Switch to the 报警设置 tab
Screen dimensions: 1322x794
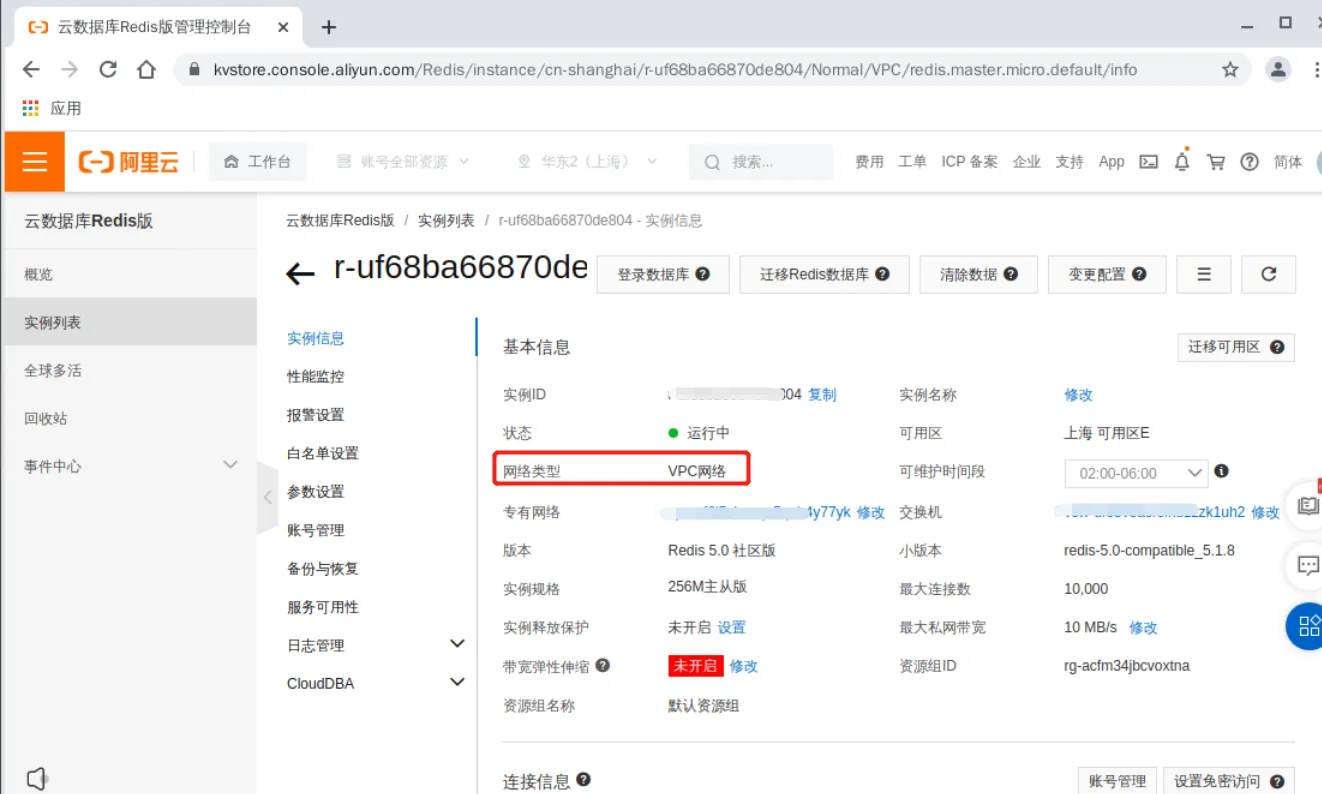tap(316, 415)
